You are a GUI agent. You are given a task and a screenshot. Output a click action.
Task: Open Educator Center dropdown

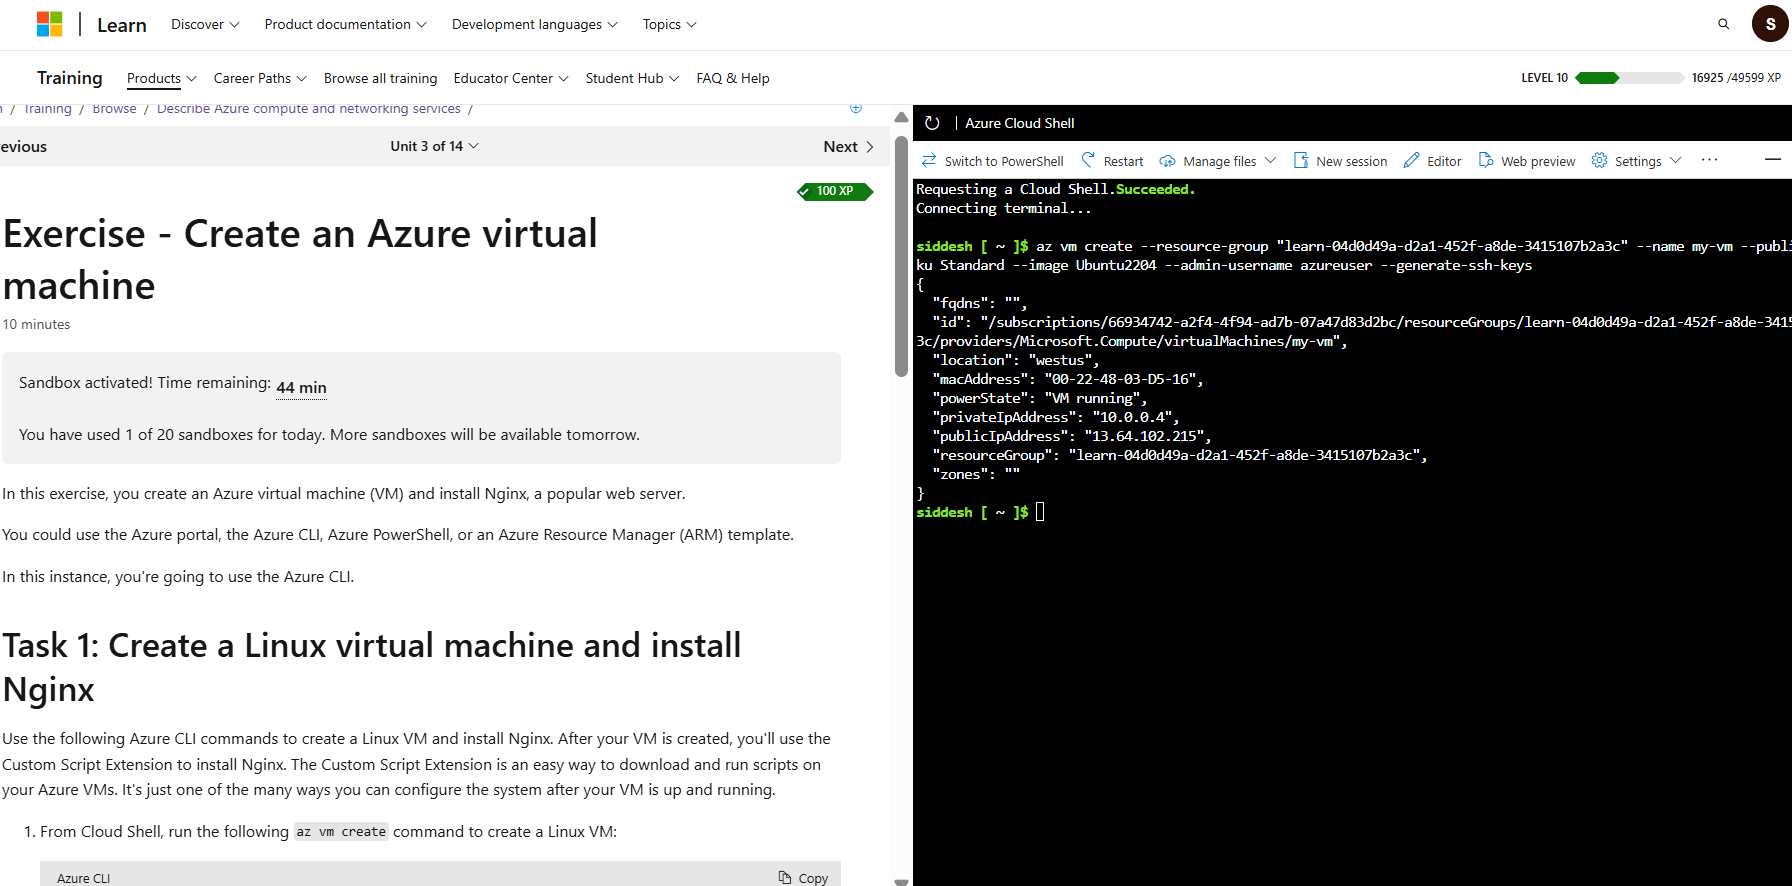pyautogui.click(x=511, y=78)
